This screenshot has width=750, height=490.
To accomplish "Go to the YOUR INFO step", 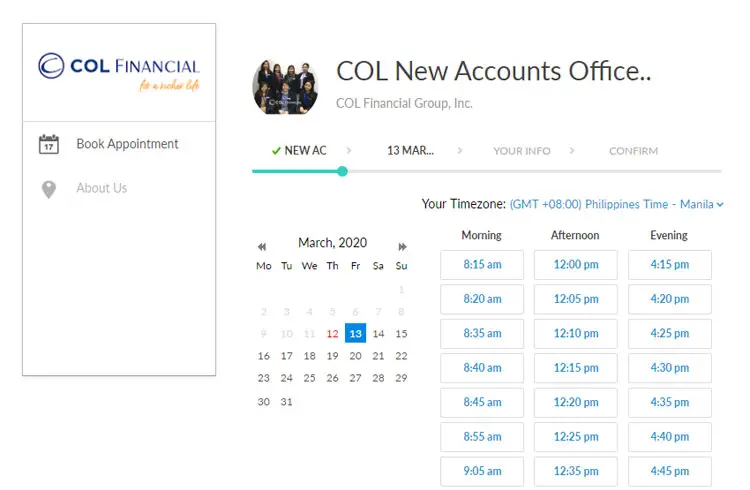I will tap(522, 151).
